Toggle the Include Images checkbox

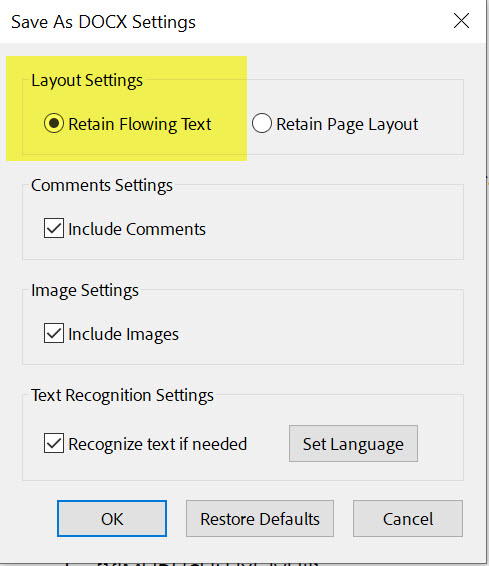[x=54, y=333]
